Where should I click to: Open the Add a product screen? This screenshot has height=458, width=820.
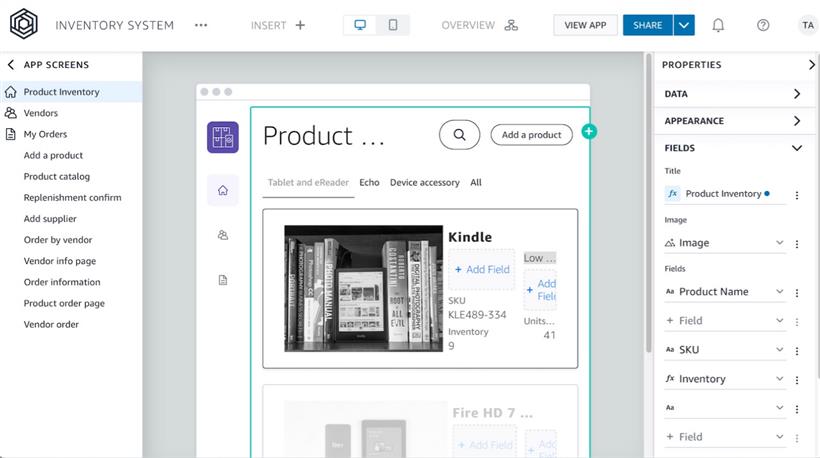53,155
